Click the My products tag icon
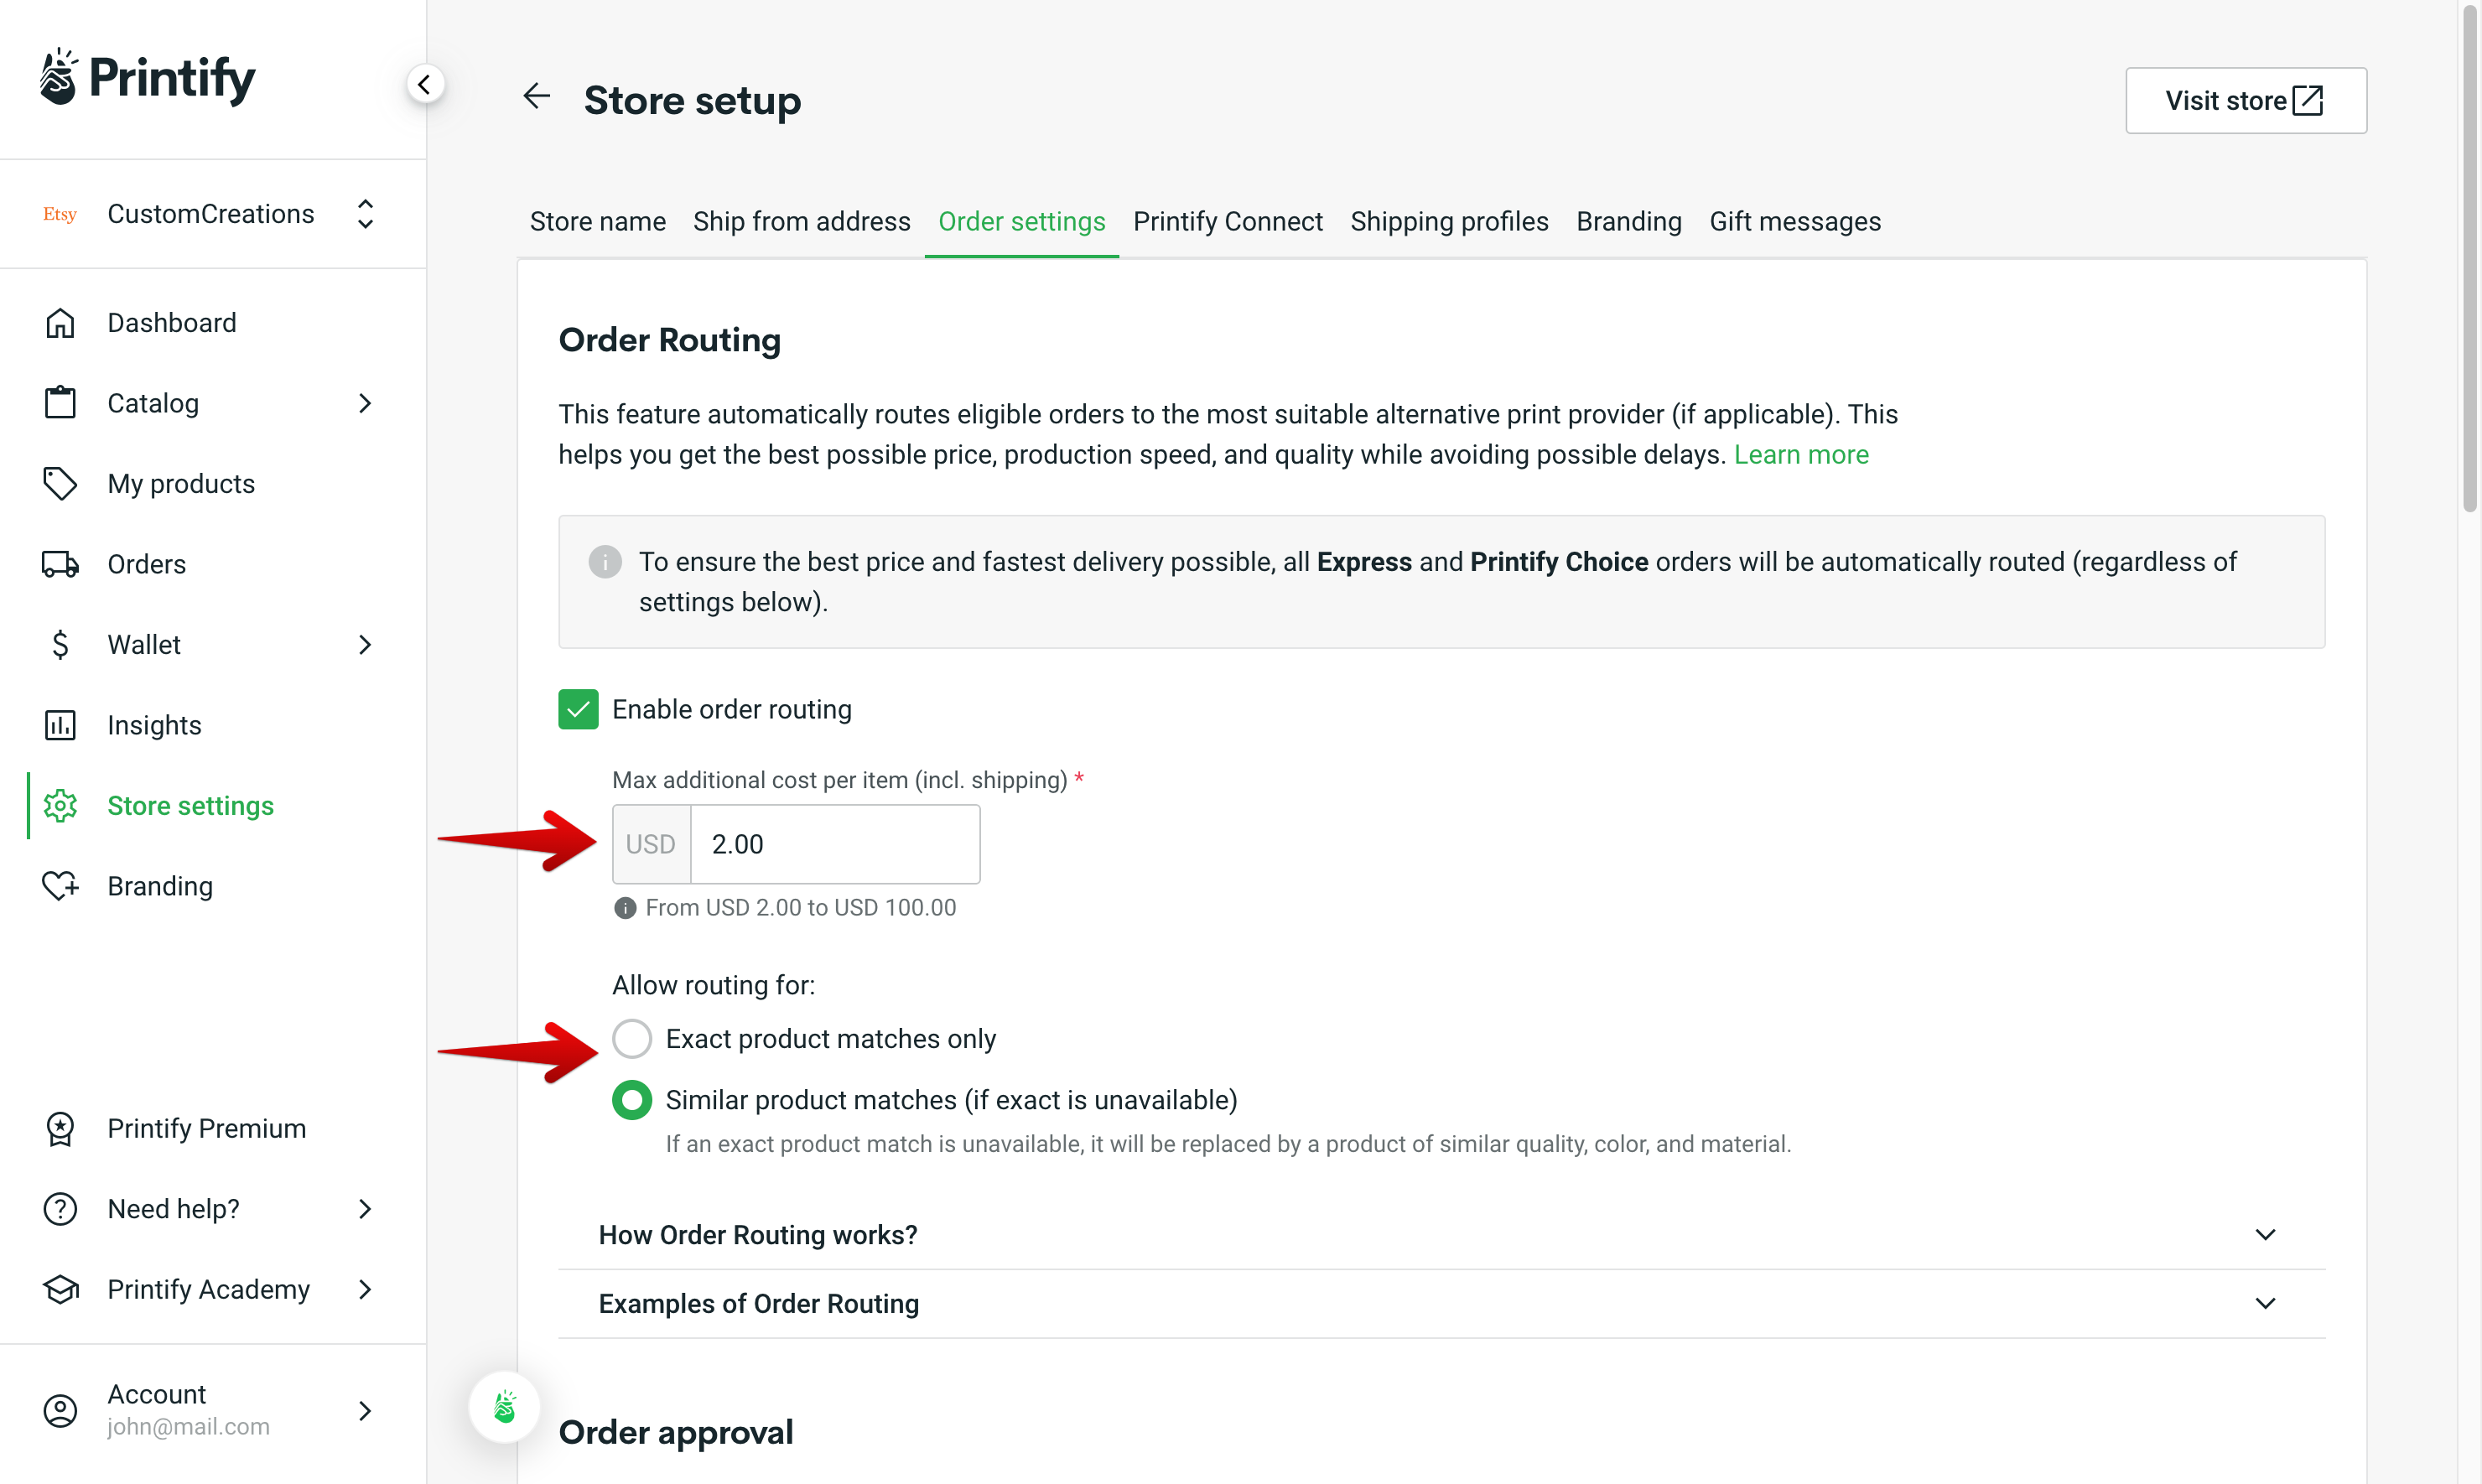This screenshot has height=1484, width=2482. (60, 483)
